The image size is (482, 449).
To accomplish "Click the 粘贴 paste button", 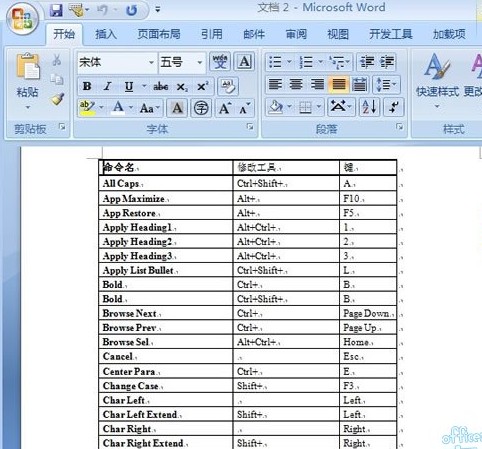I will [28, 82].
